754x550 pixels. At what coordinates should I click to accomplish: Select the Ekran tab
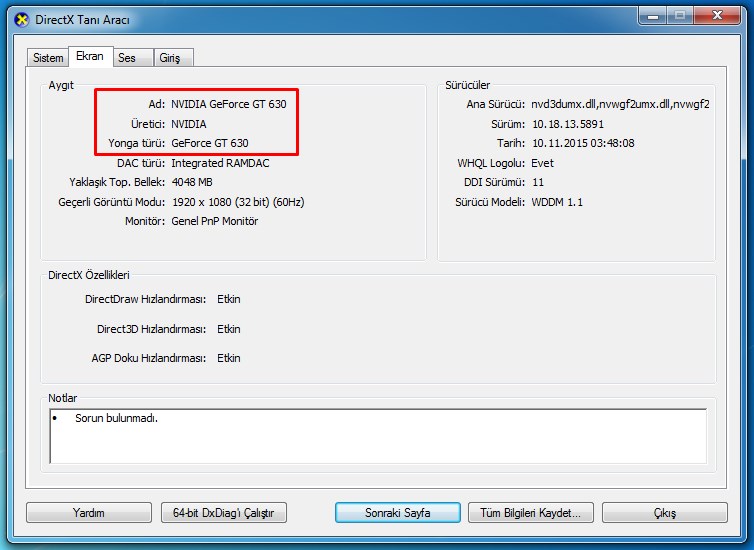pyautogui.click(x=89, y=57)
